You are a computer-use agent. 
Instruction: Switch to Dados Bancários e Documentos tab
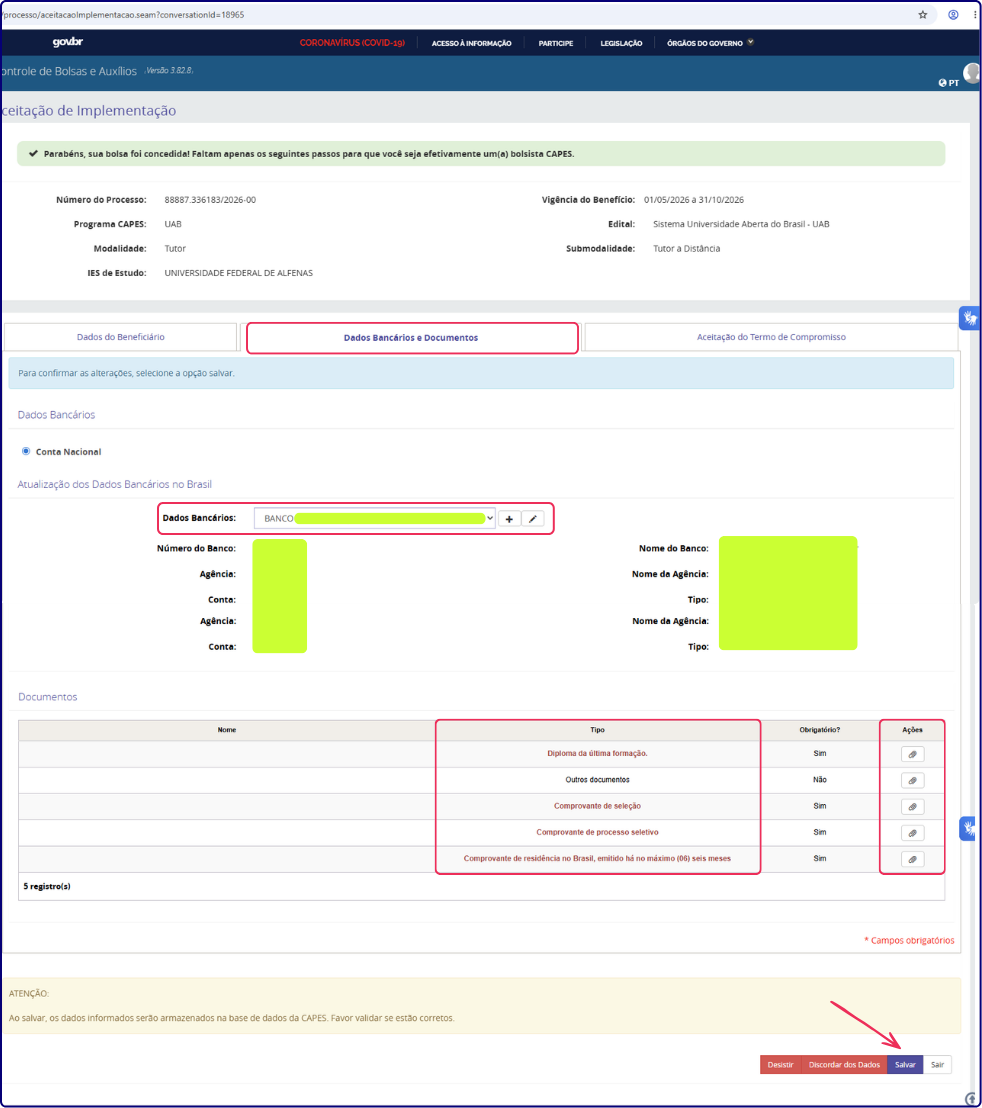point(412,338)
